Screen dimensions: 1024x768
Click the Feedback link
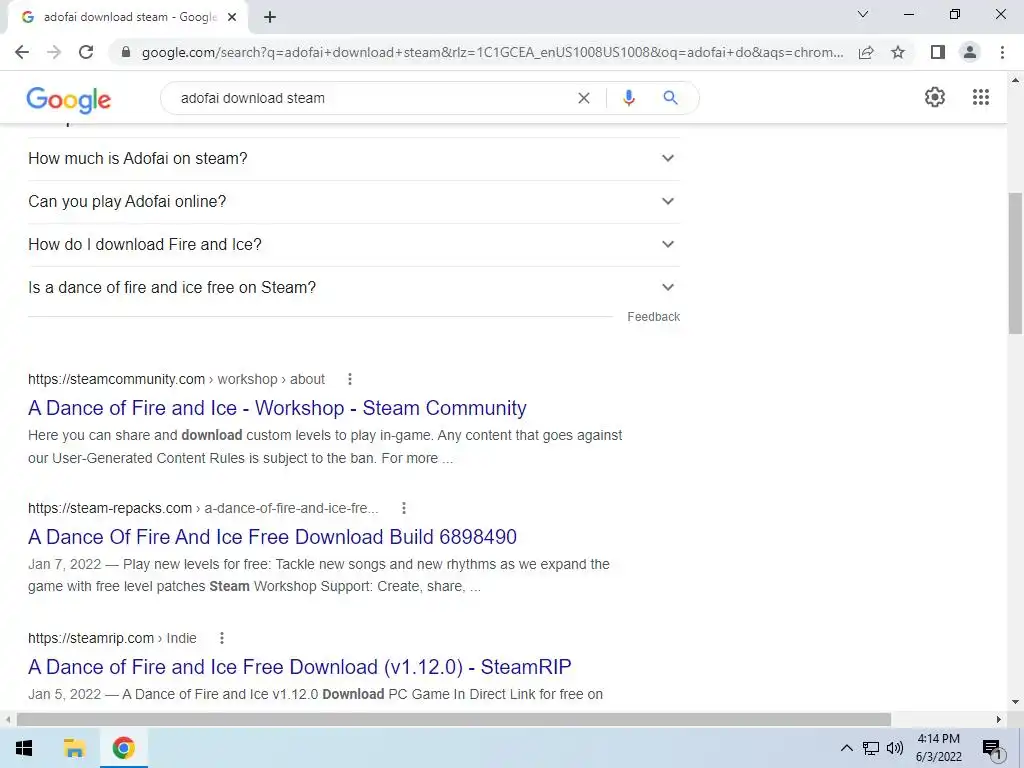(654, 317)
